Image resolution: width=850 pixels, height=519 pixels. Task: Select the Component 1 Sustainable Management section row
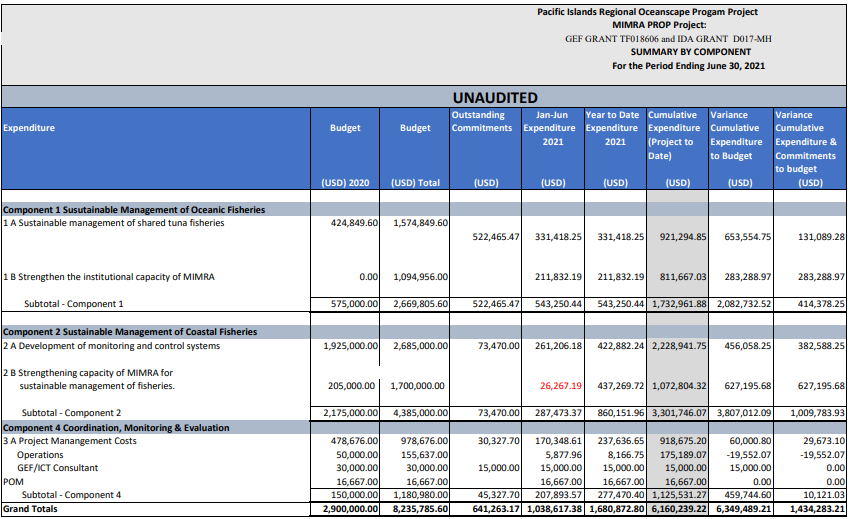pyautogui.click(x=134, y=210)
